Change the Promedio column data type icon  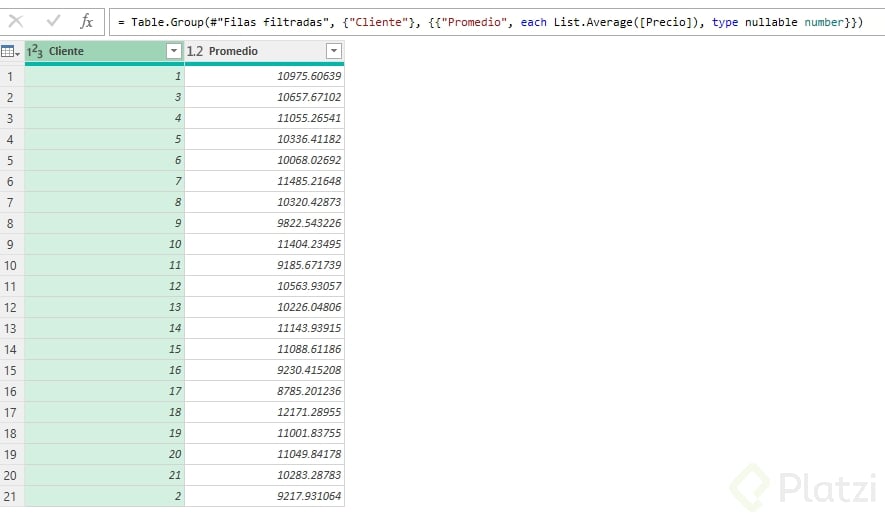195,51
